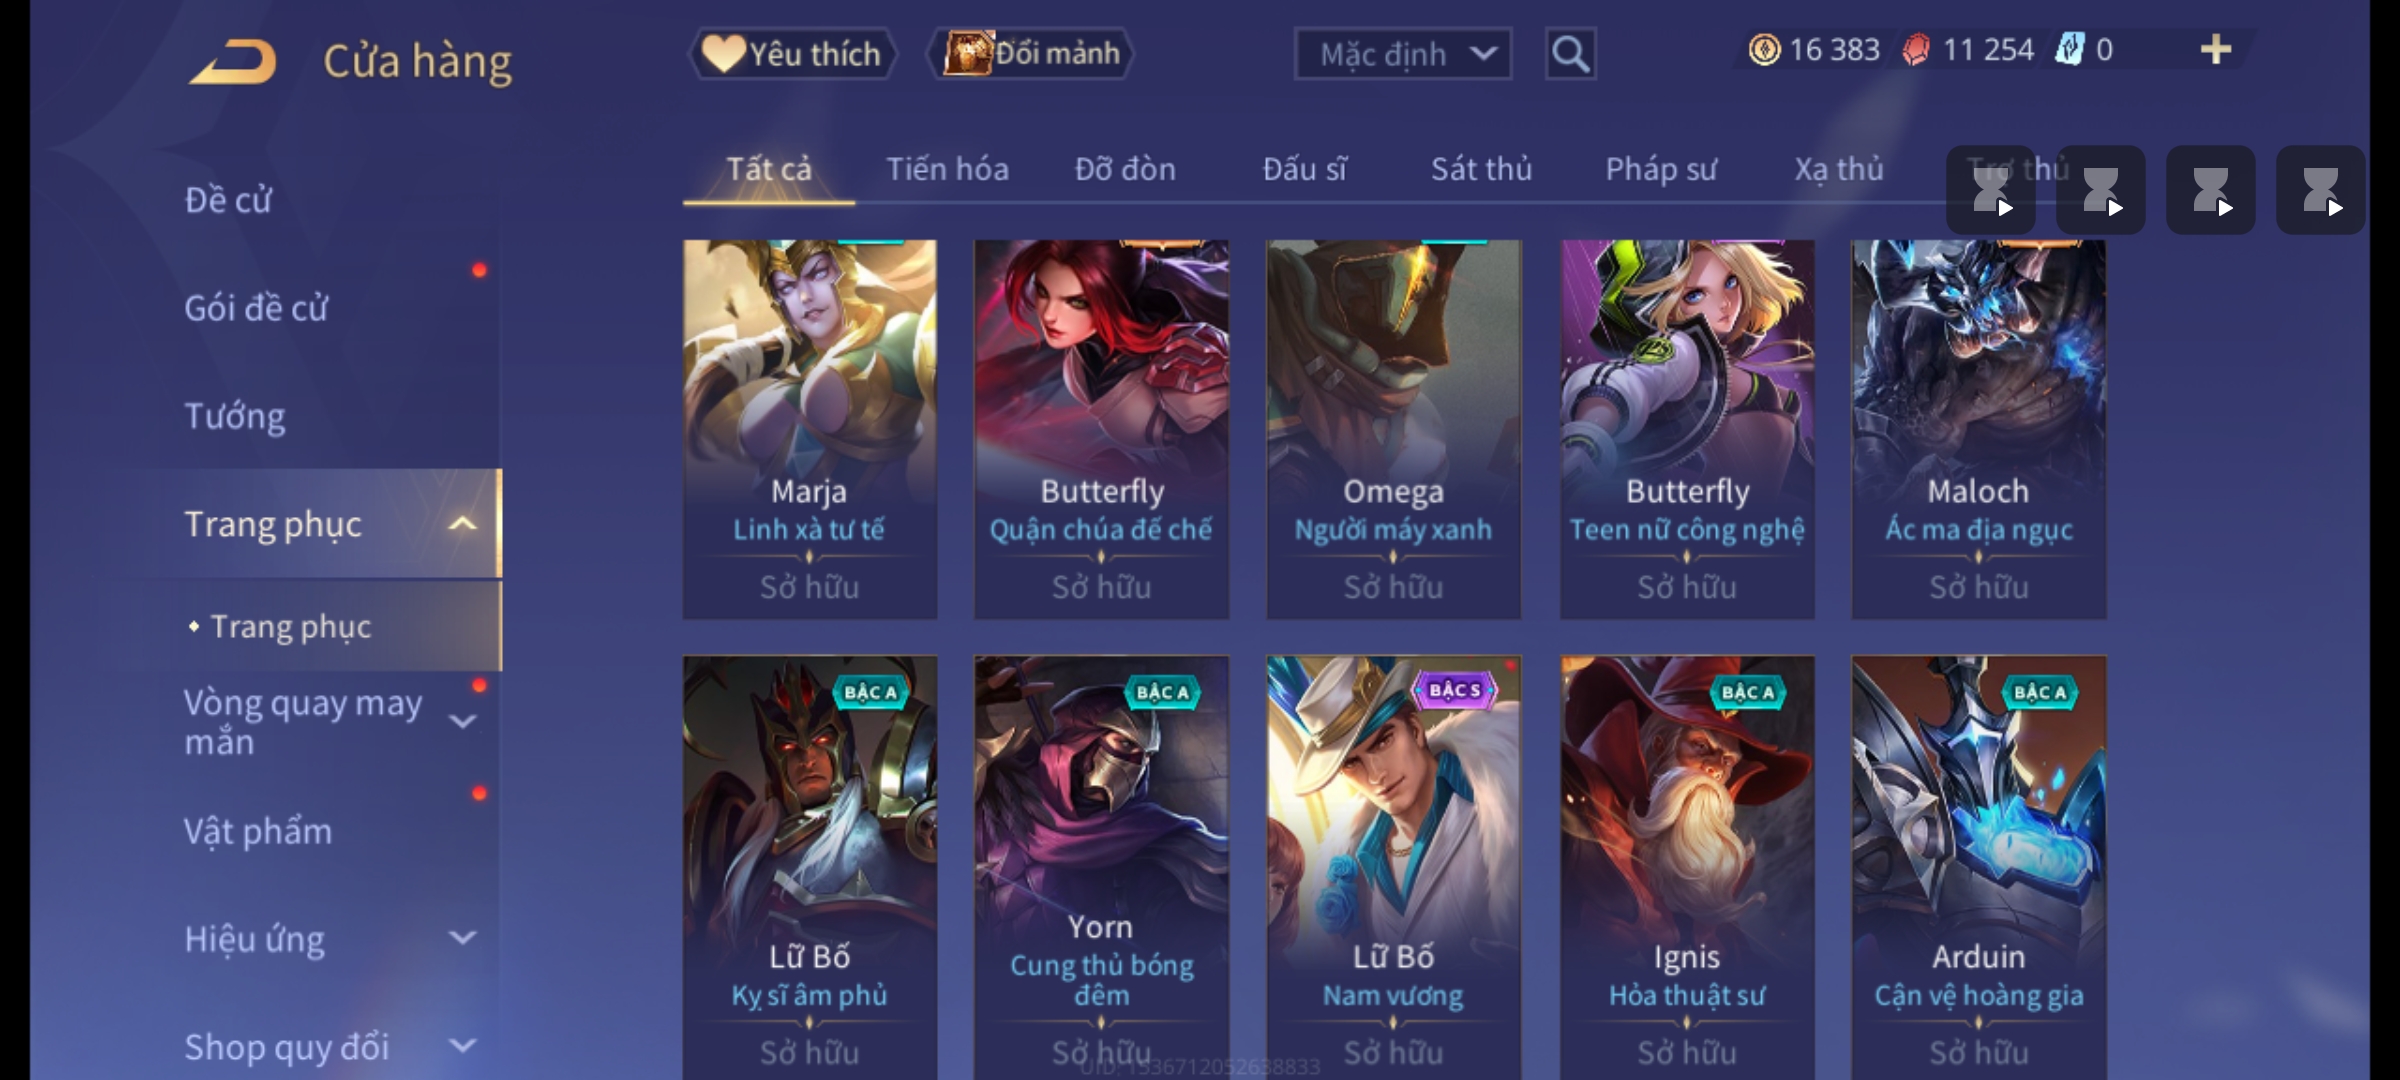The height and width of the screenshot is (1080, 2400).
Task: Go back using the arrow logo icon
Action: pyautogui.click(x=234, y=62)
